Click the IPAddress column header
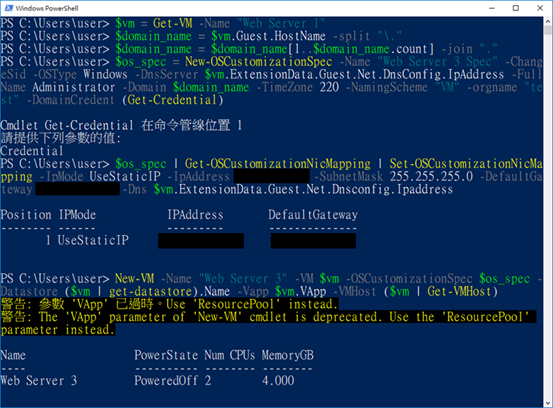Screen dimensions: 553x408 coord(195,215)
